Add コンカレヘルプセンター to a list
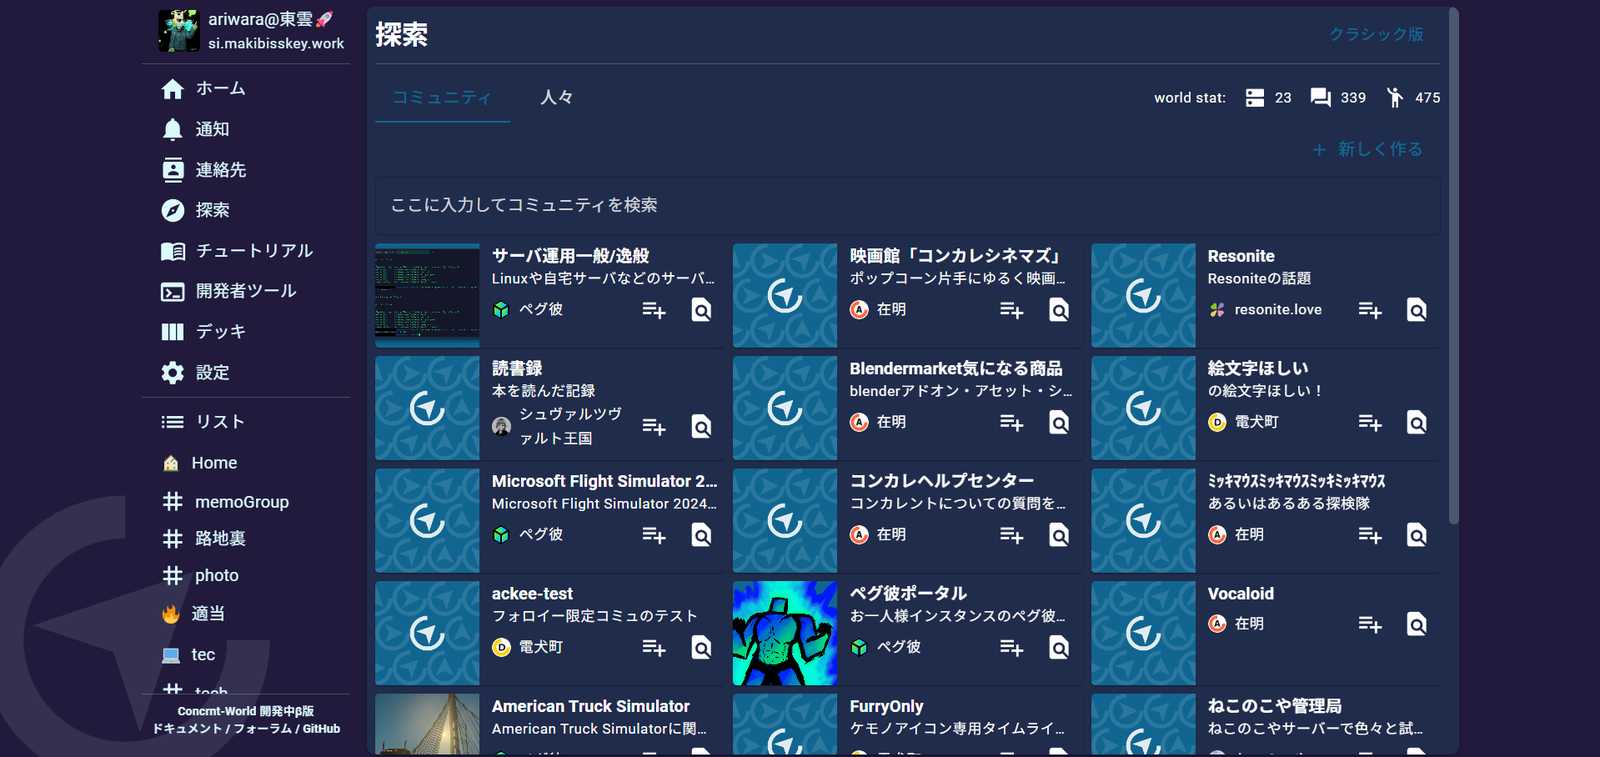The image size is (1600, 757). click(x=1012, y=535)
